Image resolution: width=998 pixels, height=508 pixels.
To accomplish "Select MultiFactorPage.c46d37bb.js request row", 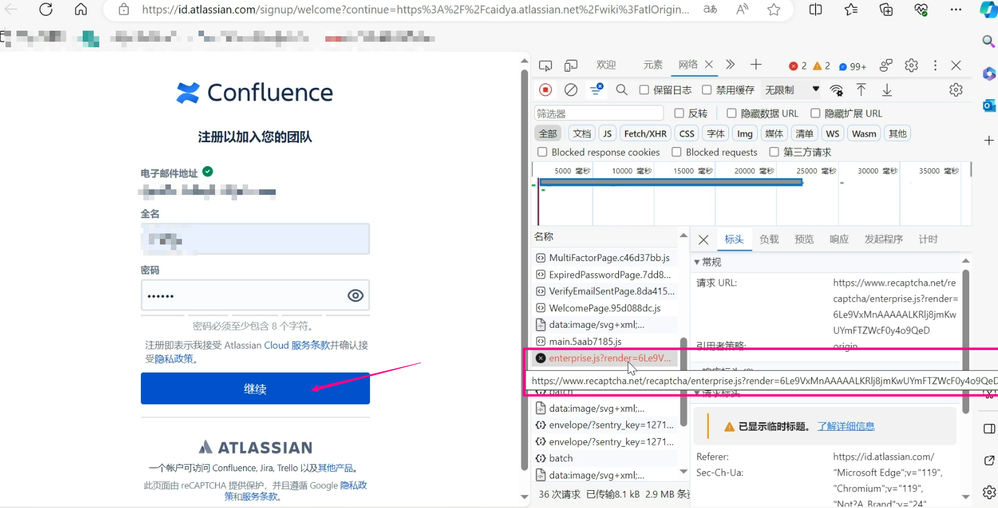I will [x=603, y=258].
